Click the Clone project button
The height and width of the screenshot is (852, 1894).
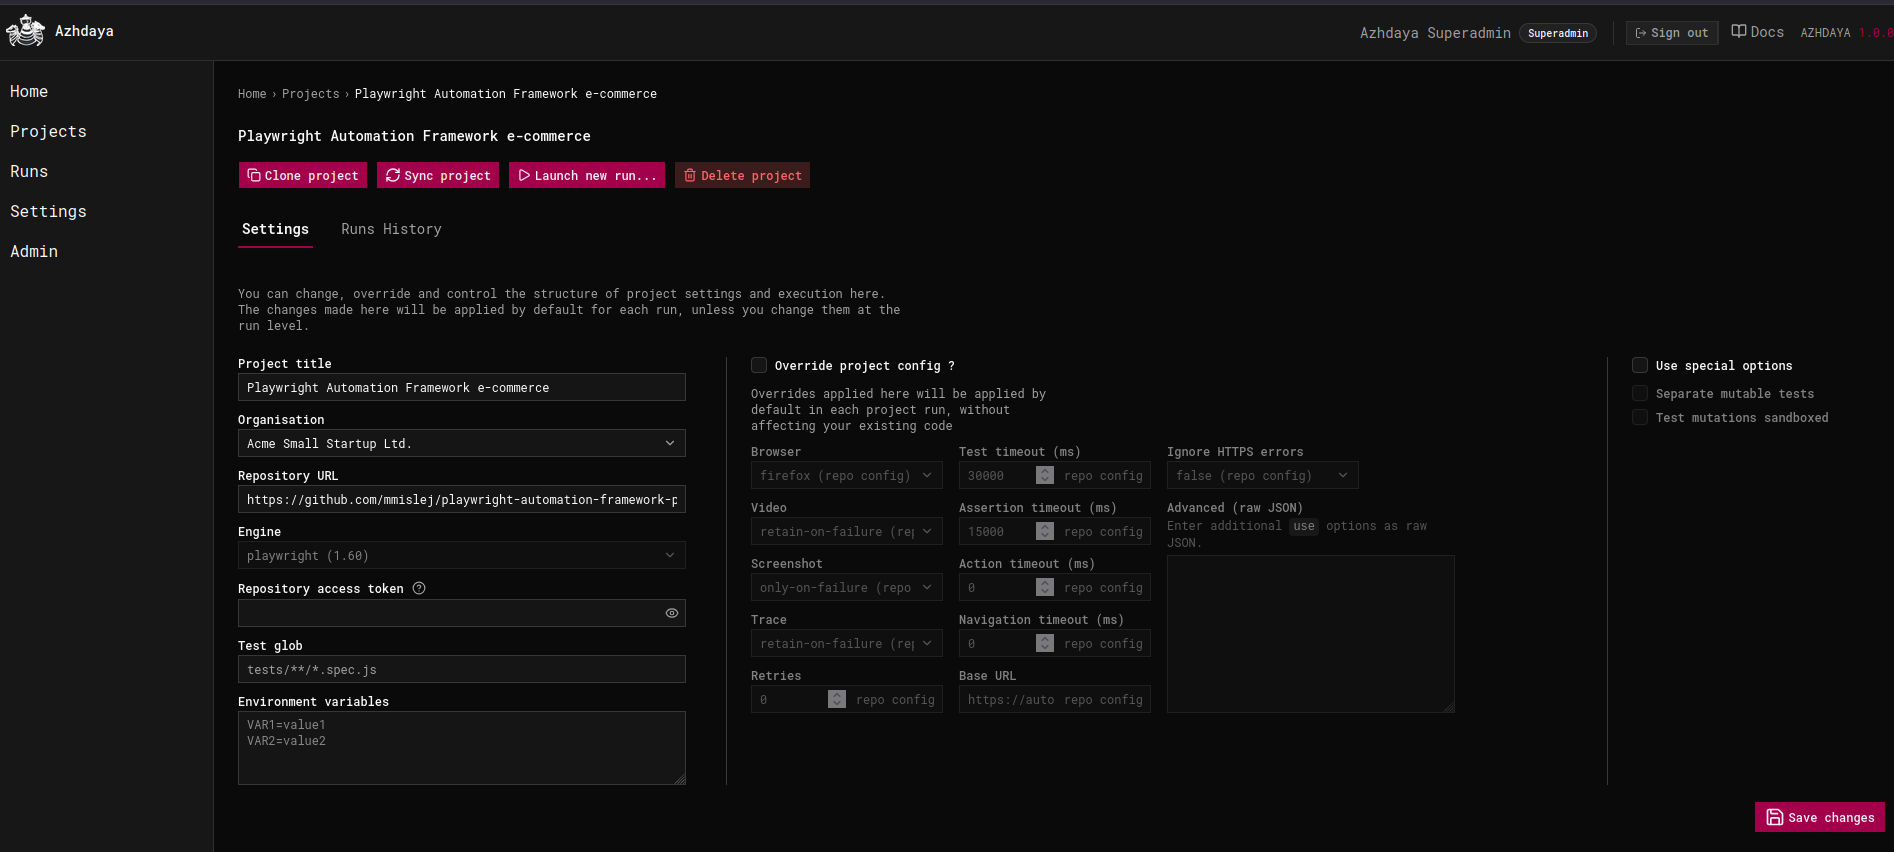(x=303, y=175)
